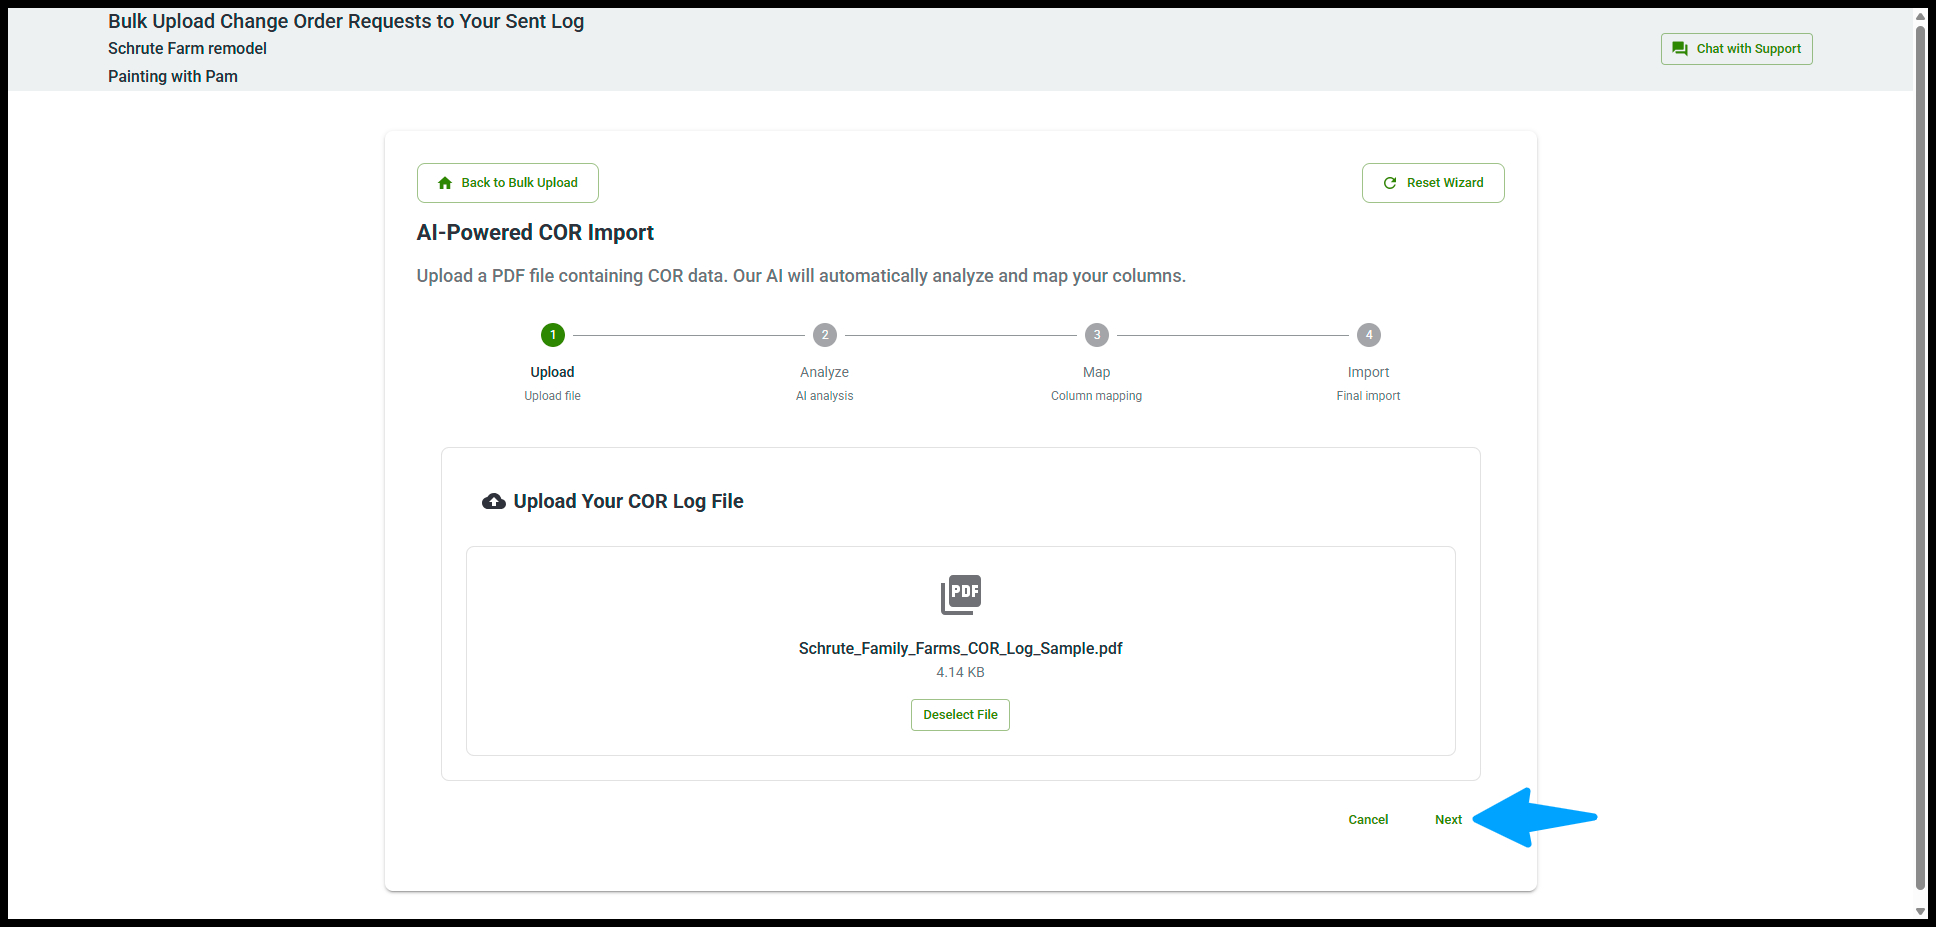Click the refresh icon in Reset Wizard
This screenshot has width=1936, height=927.
pos(1389,183)
